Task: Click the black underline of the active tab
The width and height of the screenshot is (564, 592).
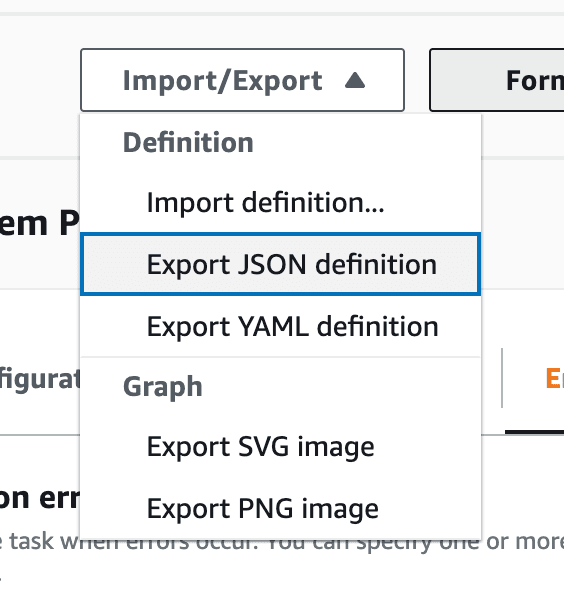Action: click(x=535, y=432)
